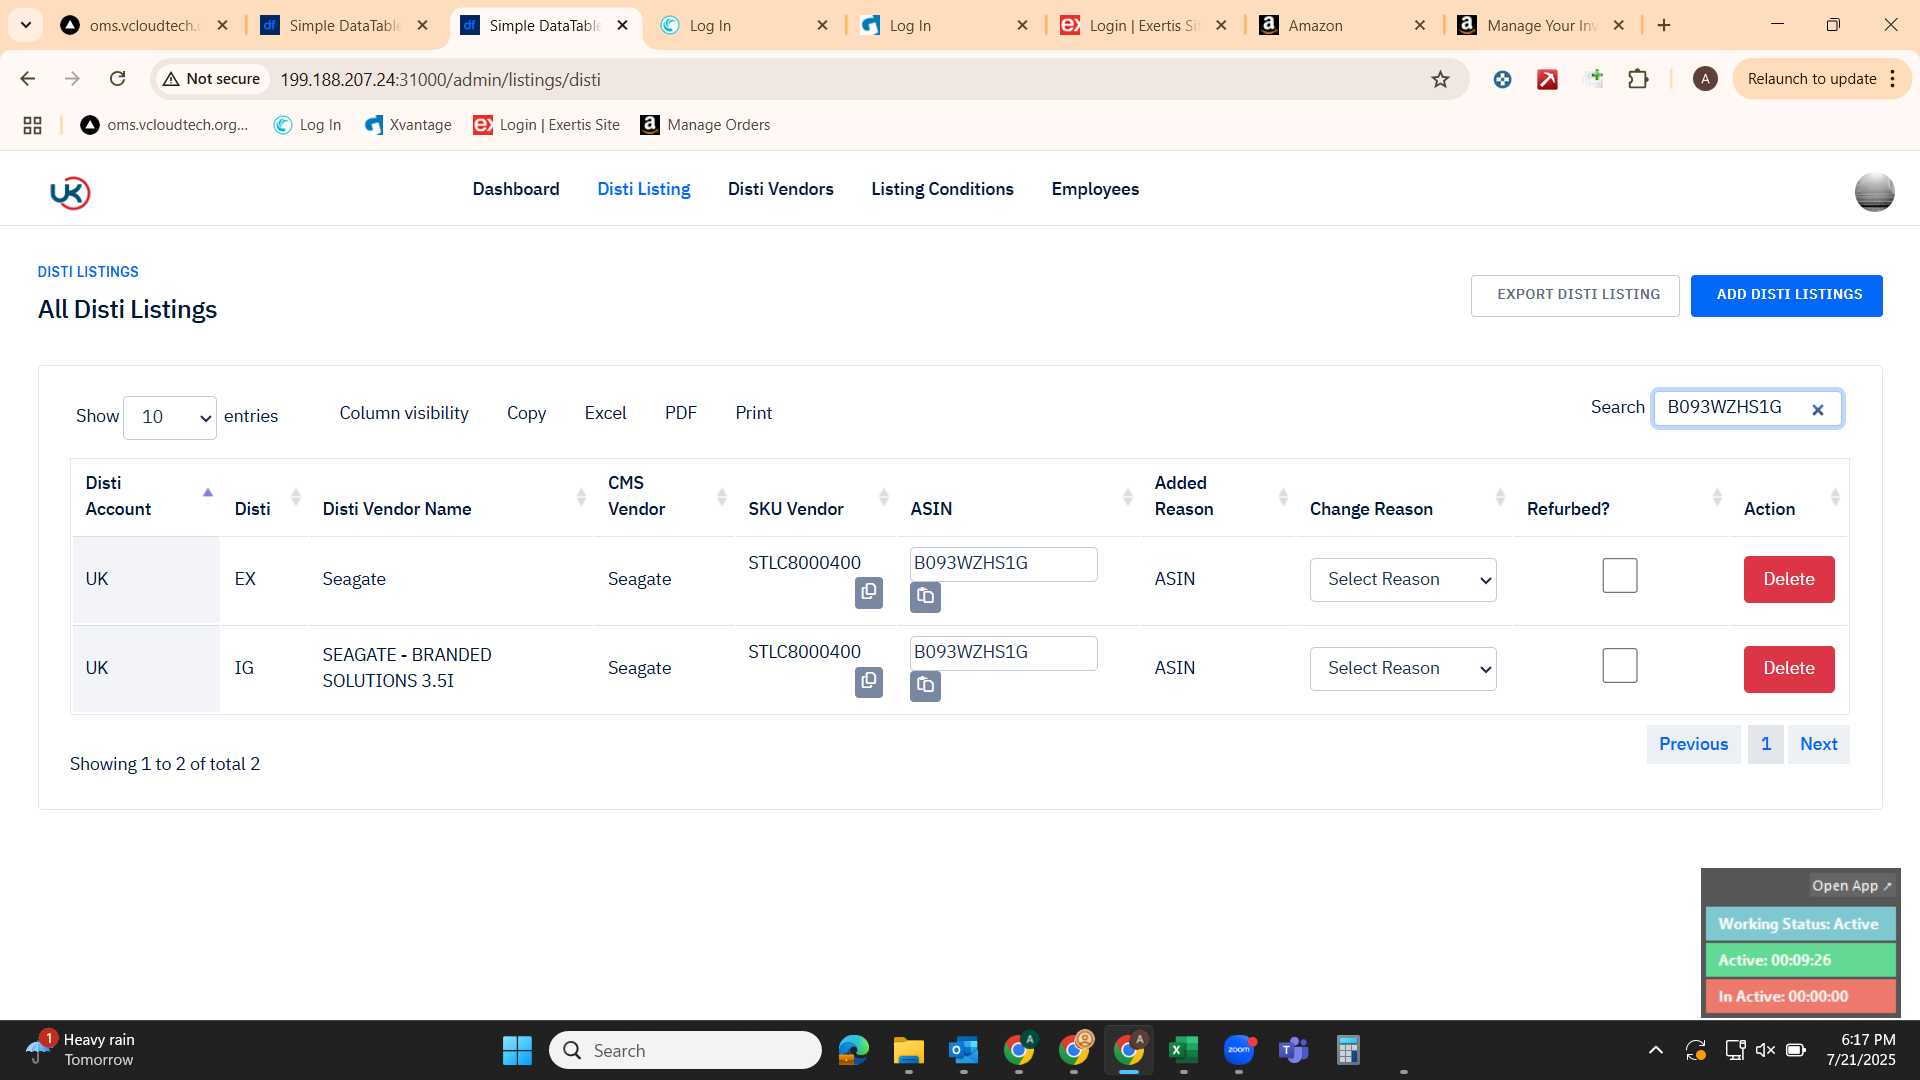This screenshot has height=1080, width=1920.
Task: Open the Dashboard menu
Action: 515,189
